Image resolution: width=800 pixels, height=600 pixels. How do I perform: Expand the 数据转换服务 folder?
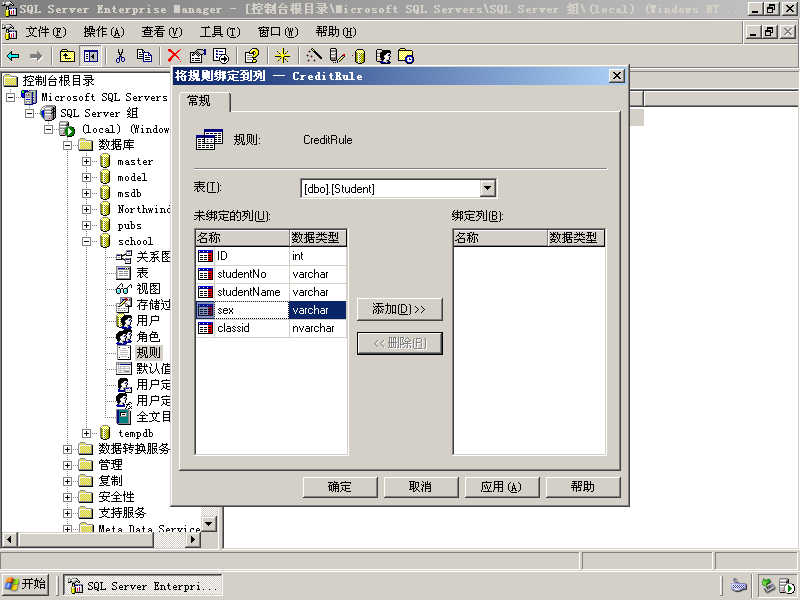point(67,449)
